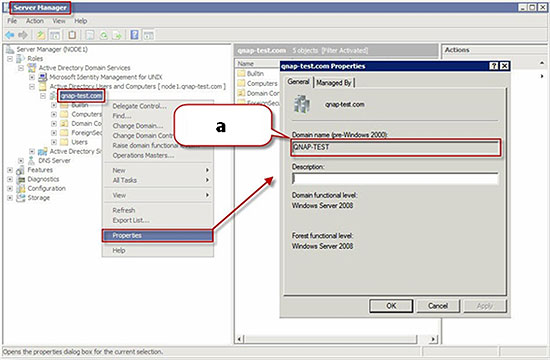The image size is (550, 360).
Task: Select the General tab in Properties dialog
Action: (299, 82)
